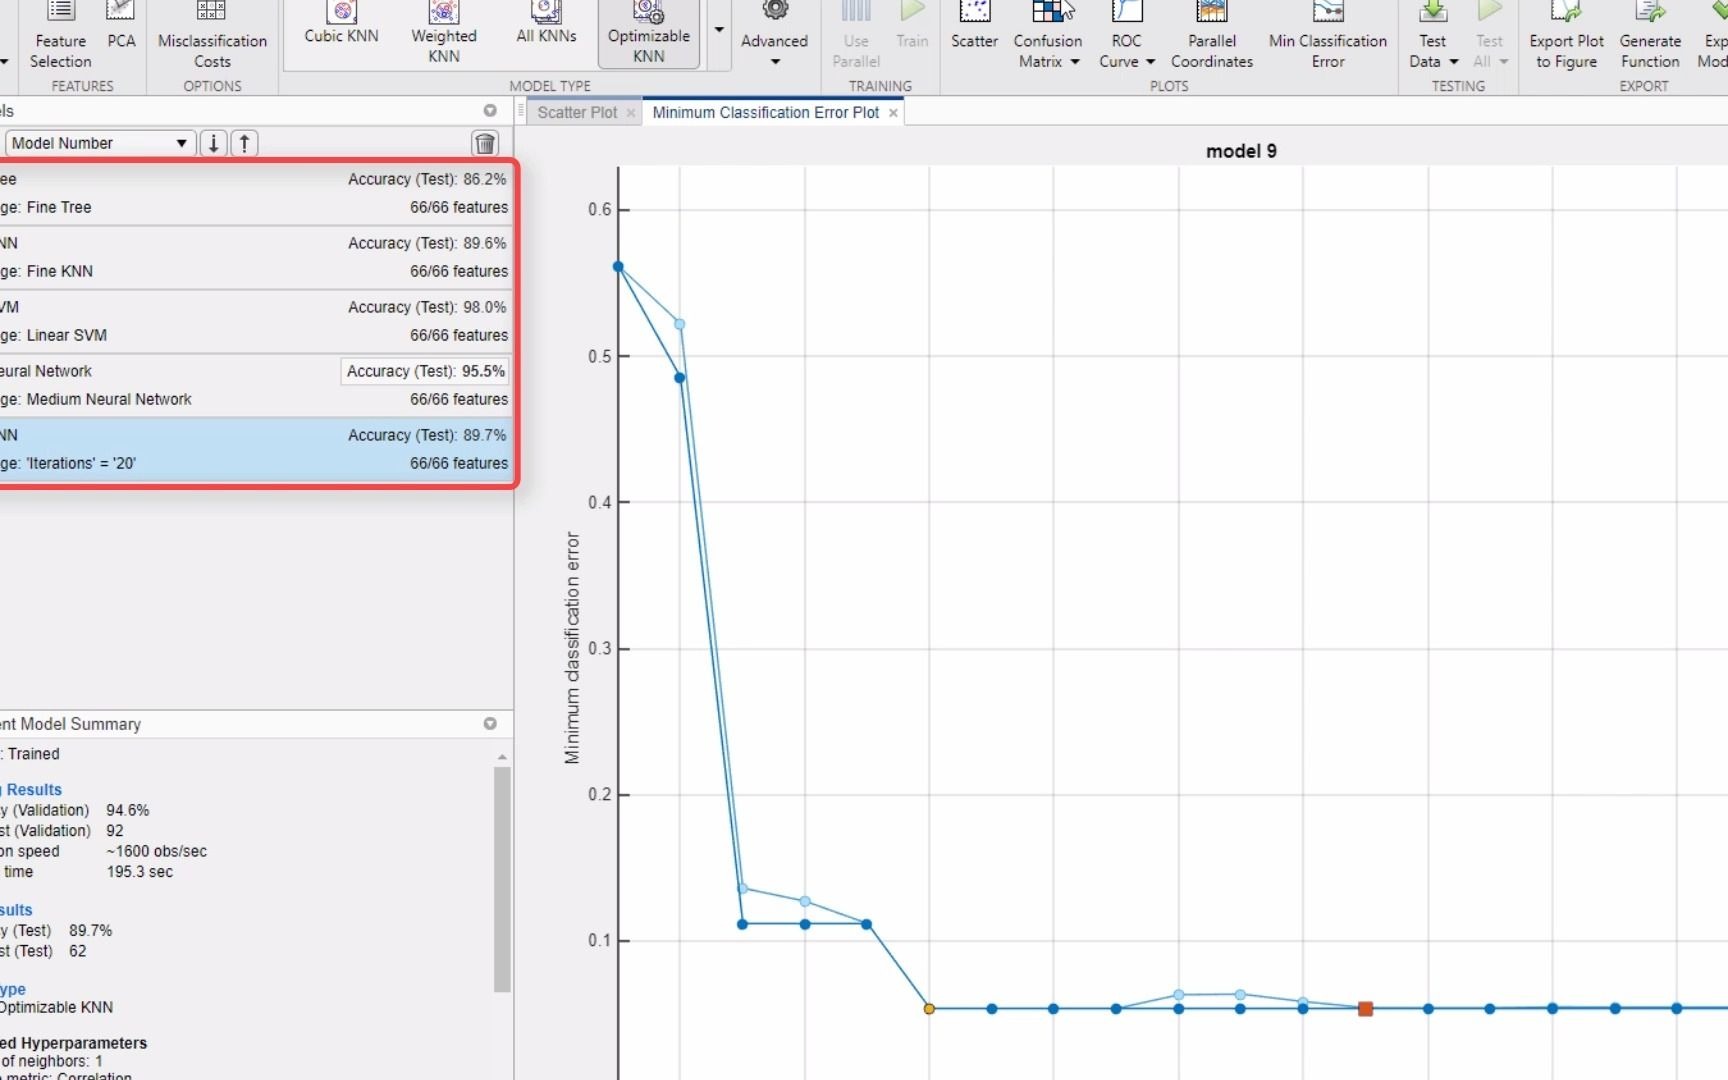Sort models in ascending order
1728x1080 pixels.
click(x=244, y=143)
